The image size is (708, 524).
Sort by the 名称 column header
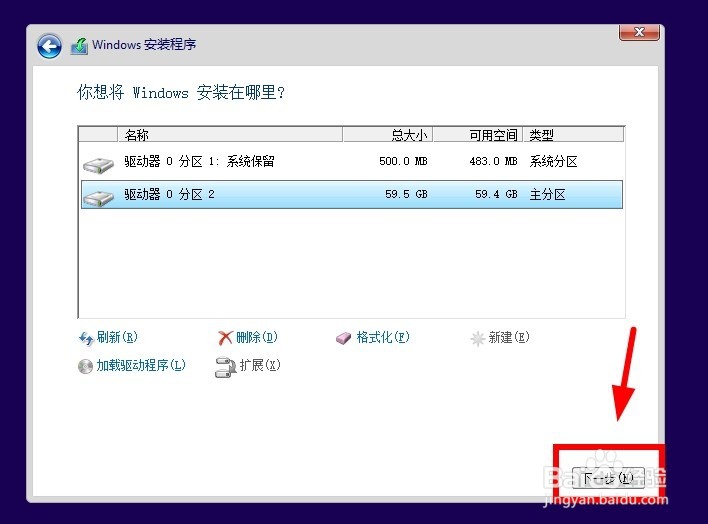coord(230,135)
